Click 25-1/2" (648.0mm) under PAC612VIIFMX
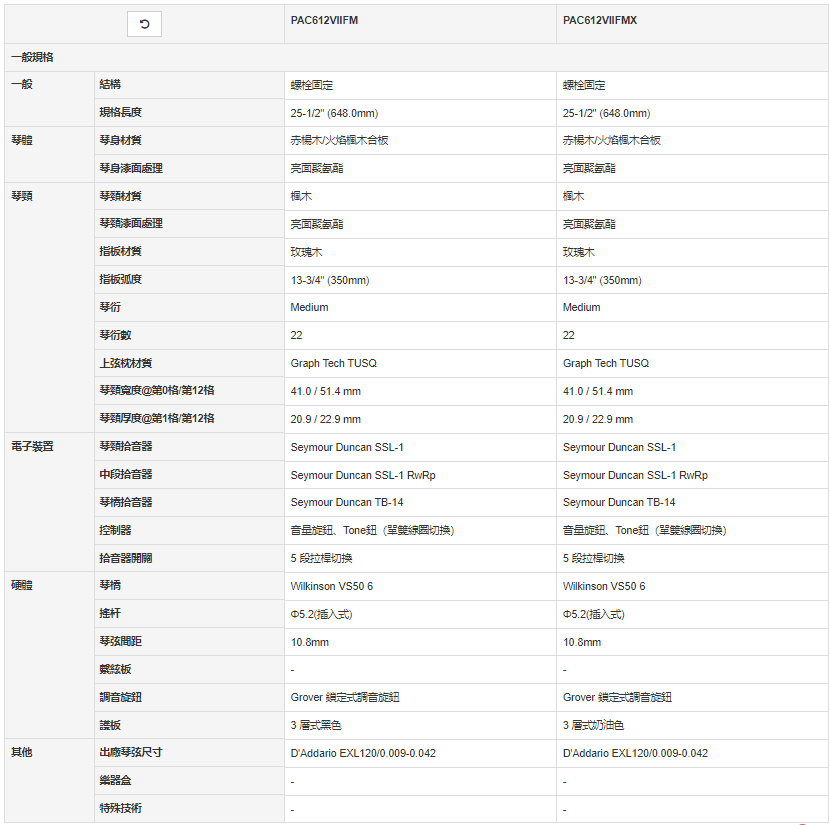Viewport: 830px width, 825px height. (607, 113)
